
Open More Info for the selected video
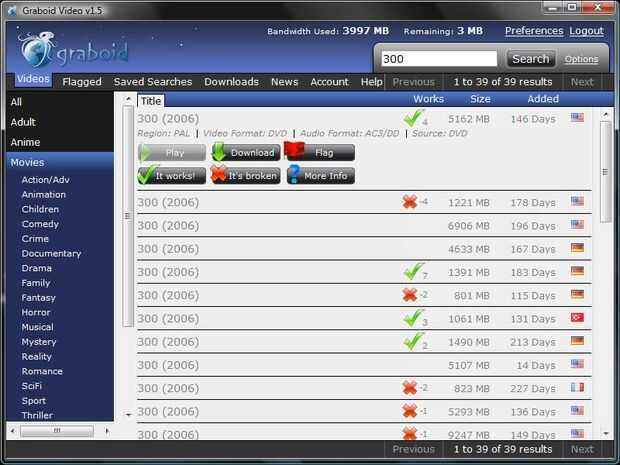pyautogui.click(x=321, y=176)
